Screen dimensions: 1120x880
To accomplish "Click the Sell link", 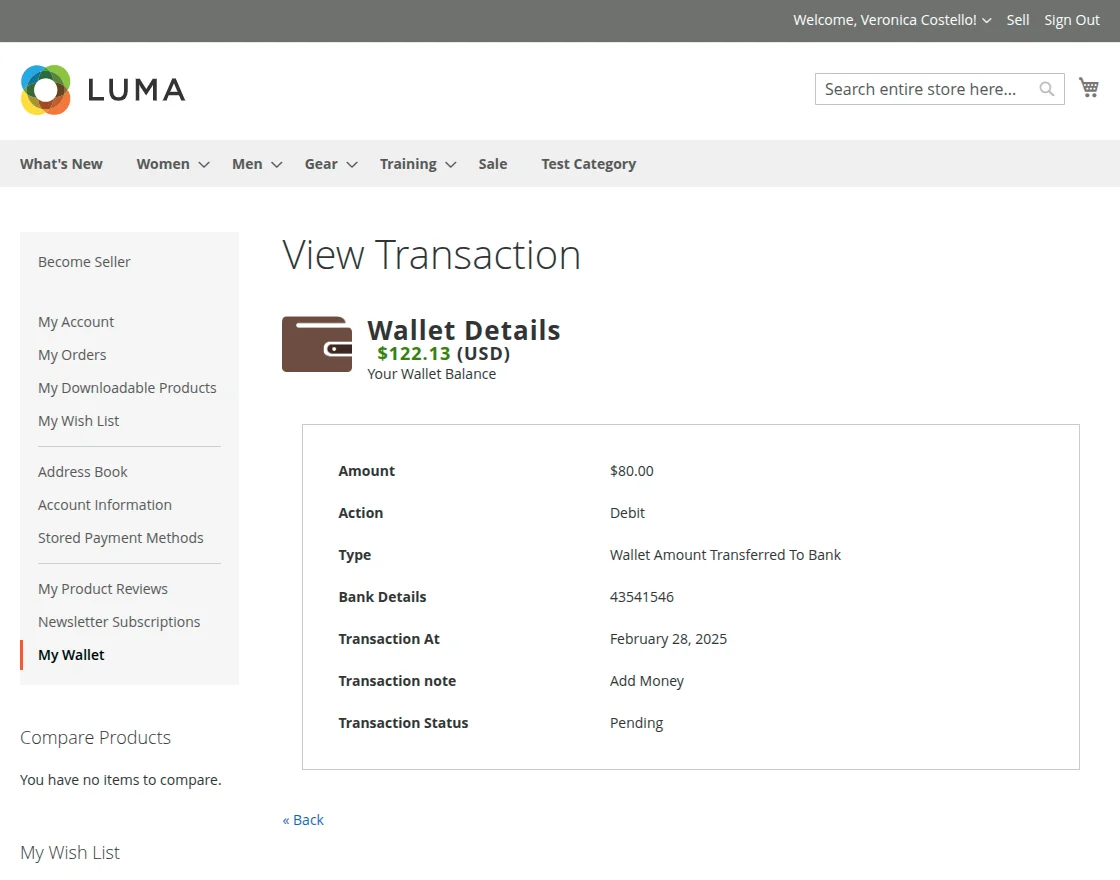I will [1017, 19].
